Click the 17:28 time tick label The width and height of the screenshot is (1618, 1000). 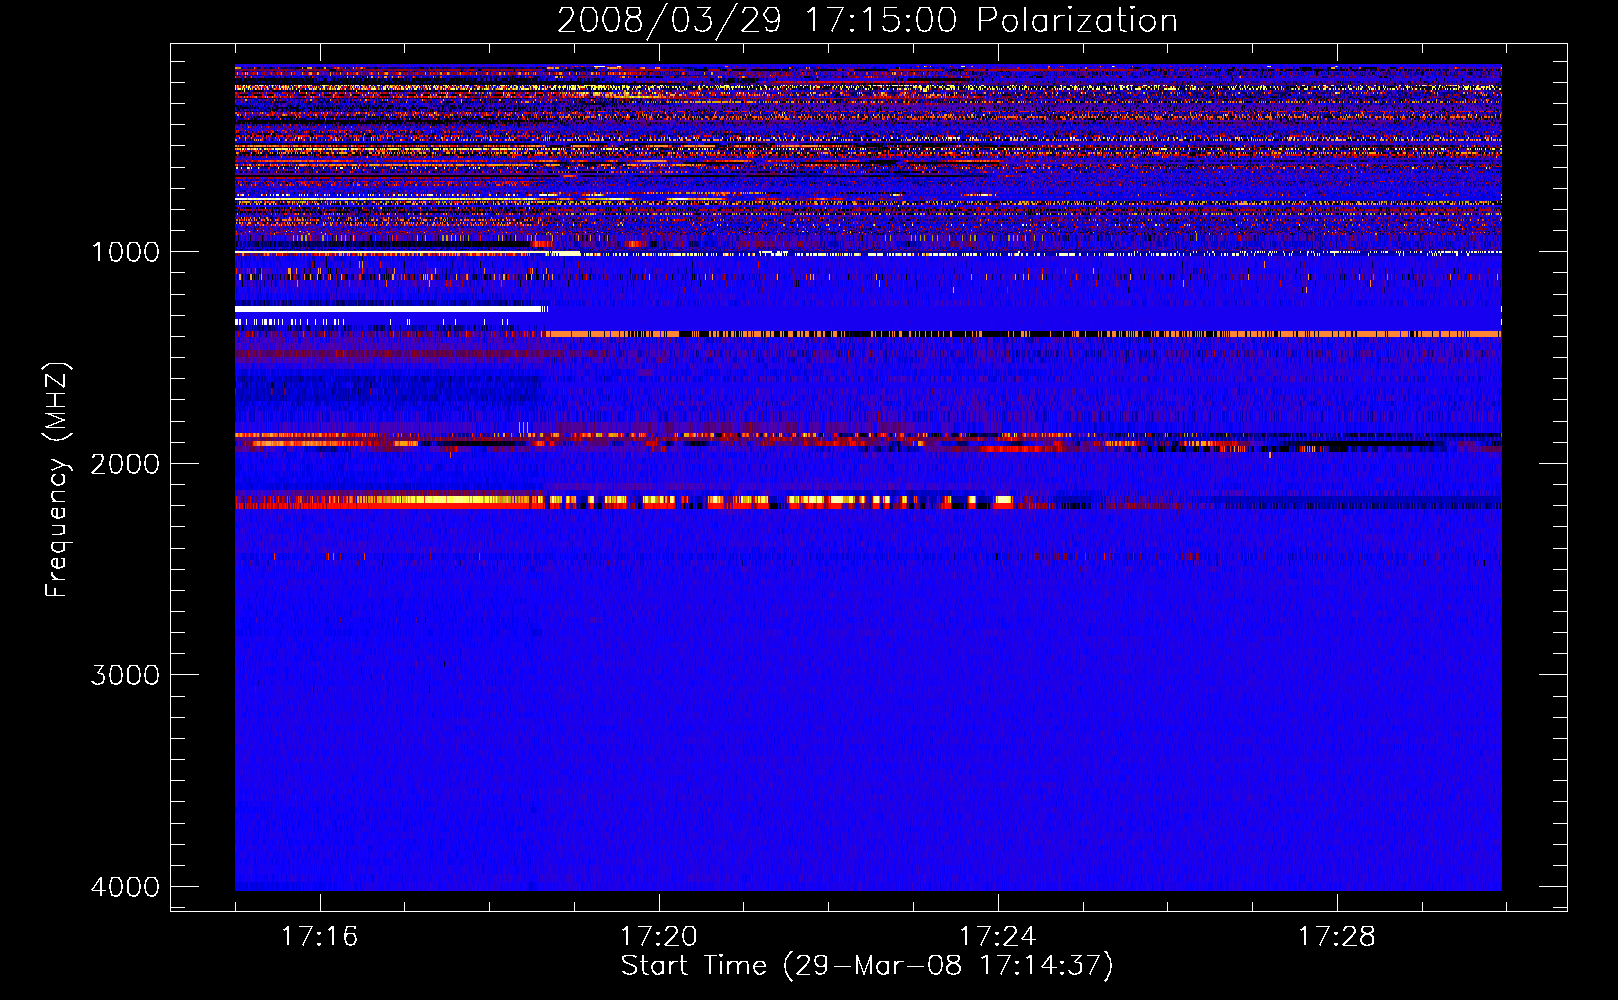tap(1336, 937)
